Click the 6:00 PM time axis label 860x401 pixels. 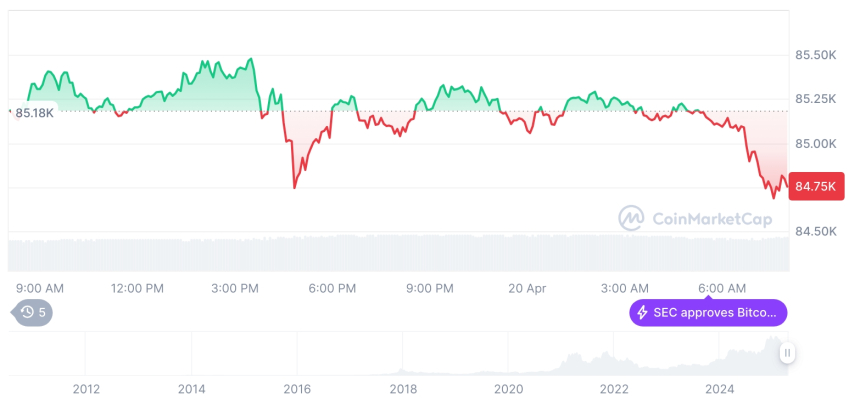pyautogui.click(x=332, y=288)
